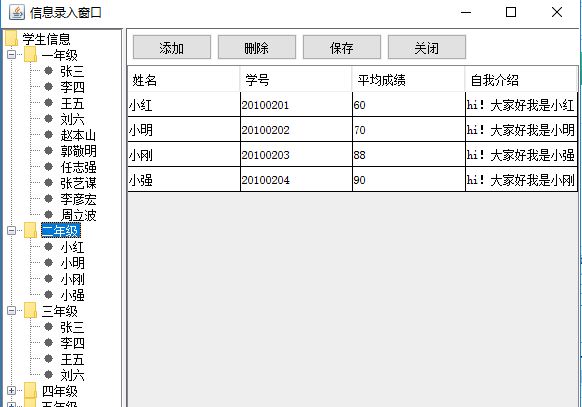Expand the 四年级 tree node
582x407 pixels.
click(12, 391)
